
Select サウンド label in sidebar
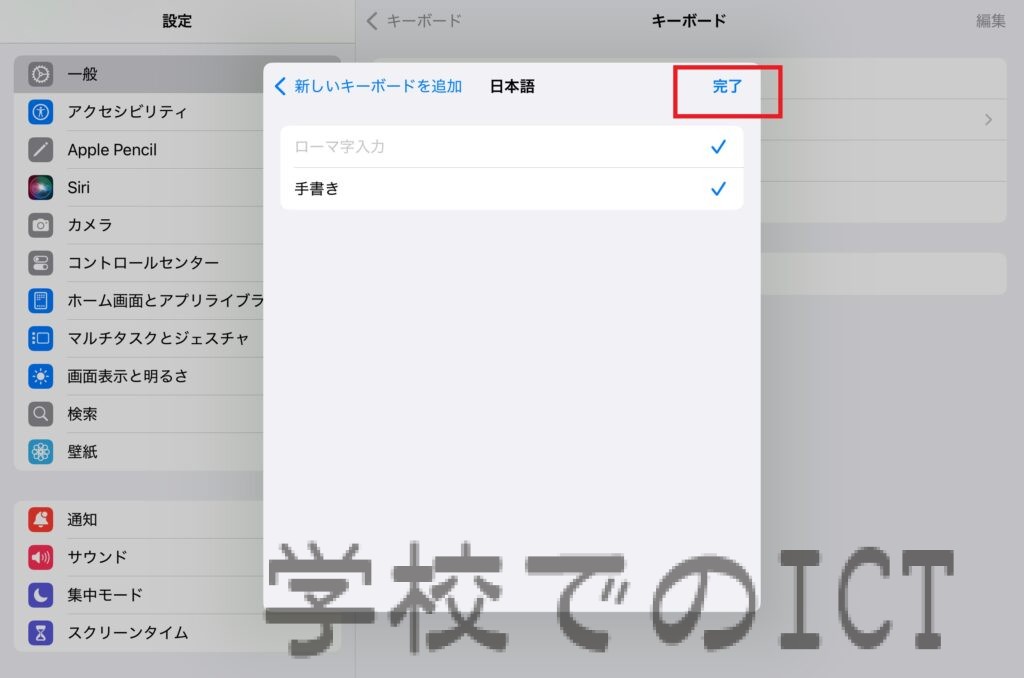[x=97, y=557]
